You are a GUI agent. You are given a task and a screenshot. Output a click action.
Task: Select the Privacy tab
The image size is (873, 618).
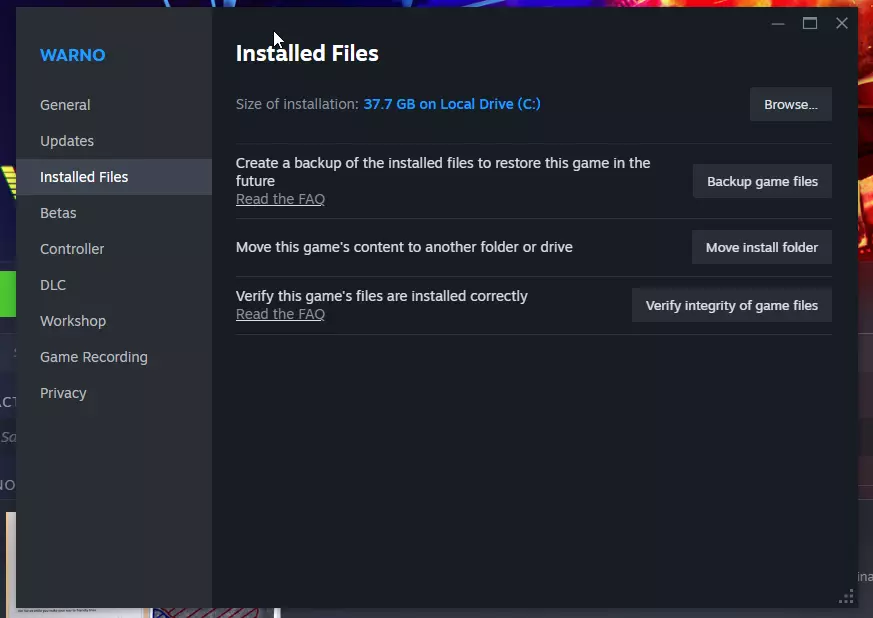(63, 393)
